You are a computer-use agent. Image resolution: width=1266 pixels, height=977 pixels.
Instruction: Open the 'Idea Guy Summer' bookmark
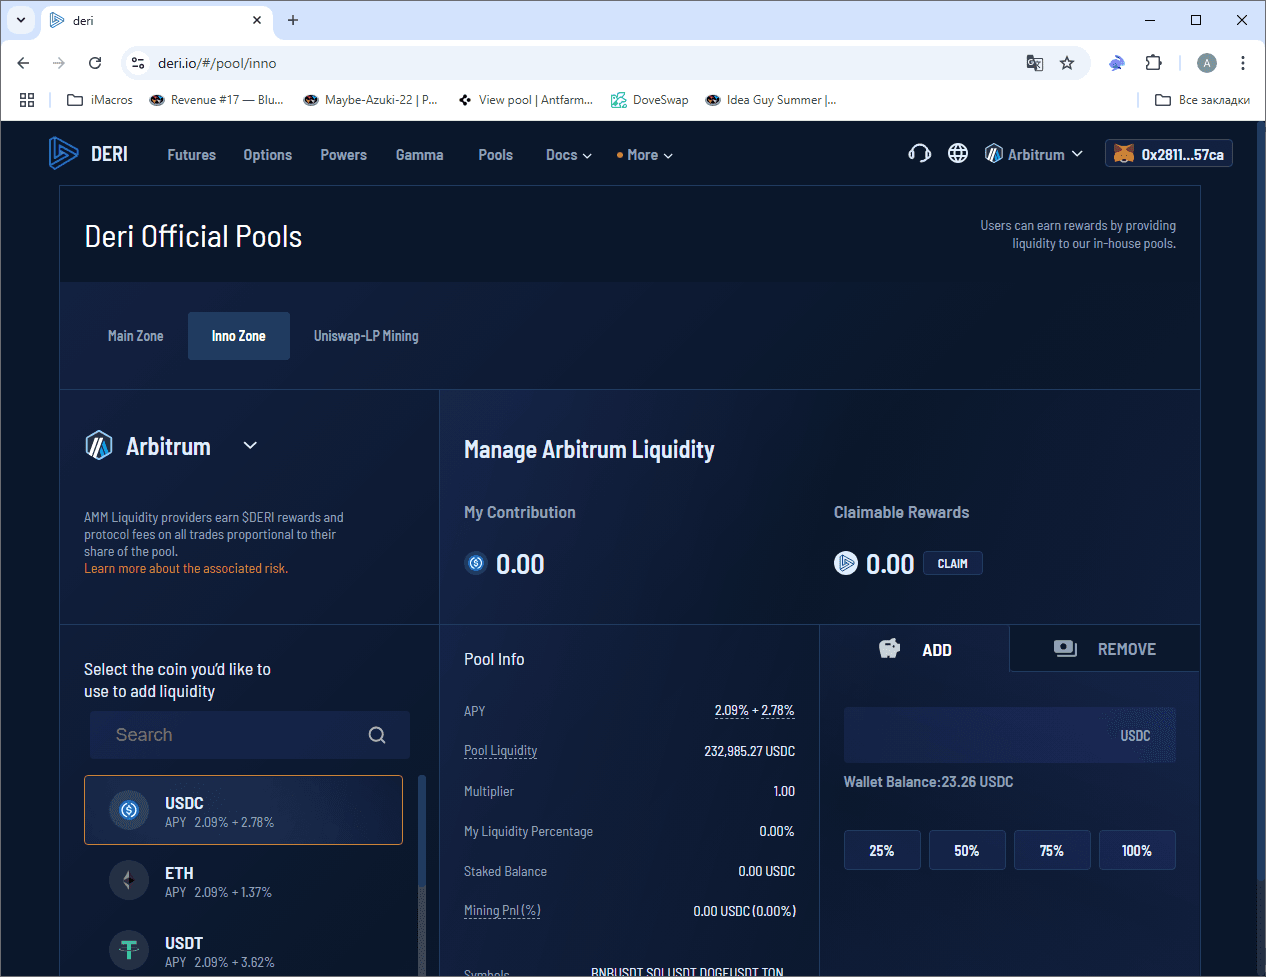pyautogui.click(x=771, y=100)
